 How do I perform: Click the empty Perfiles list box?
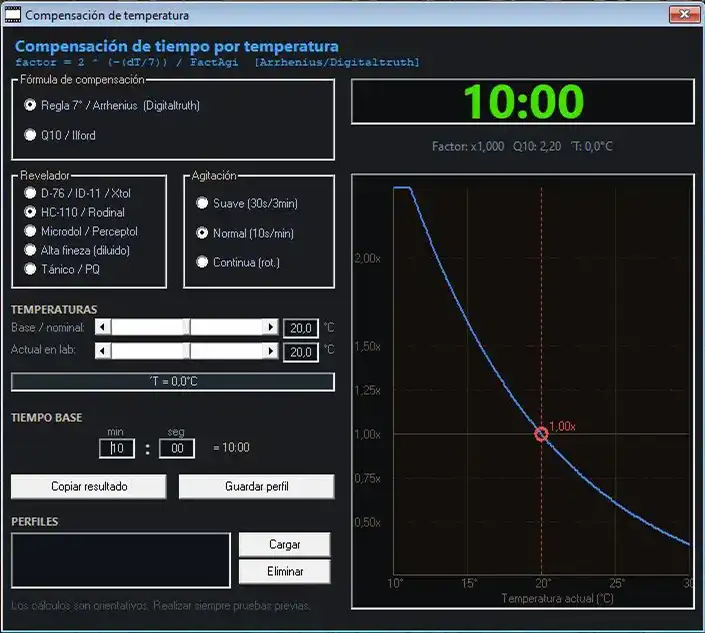(120, 560)
